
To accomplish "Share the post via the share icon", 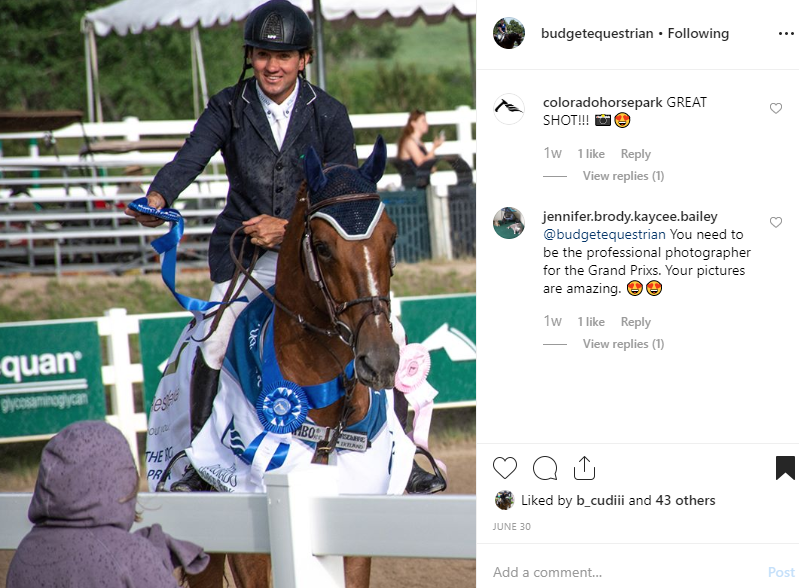I will [x=584, y=468].
